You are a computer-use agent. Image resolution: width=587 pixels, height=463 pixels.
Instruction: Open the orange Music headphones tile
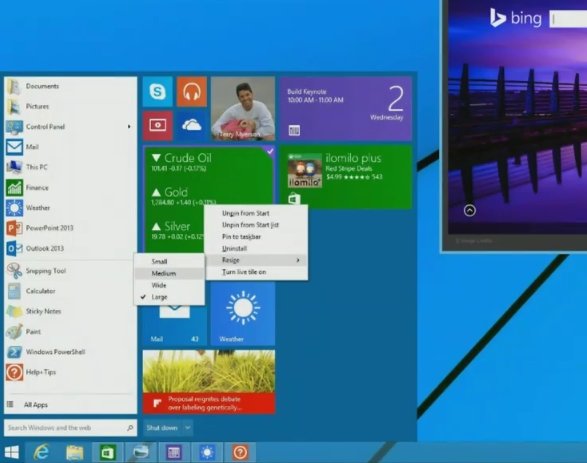pyautogui.click(x=192, y=92)
